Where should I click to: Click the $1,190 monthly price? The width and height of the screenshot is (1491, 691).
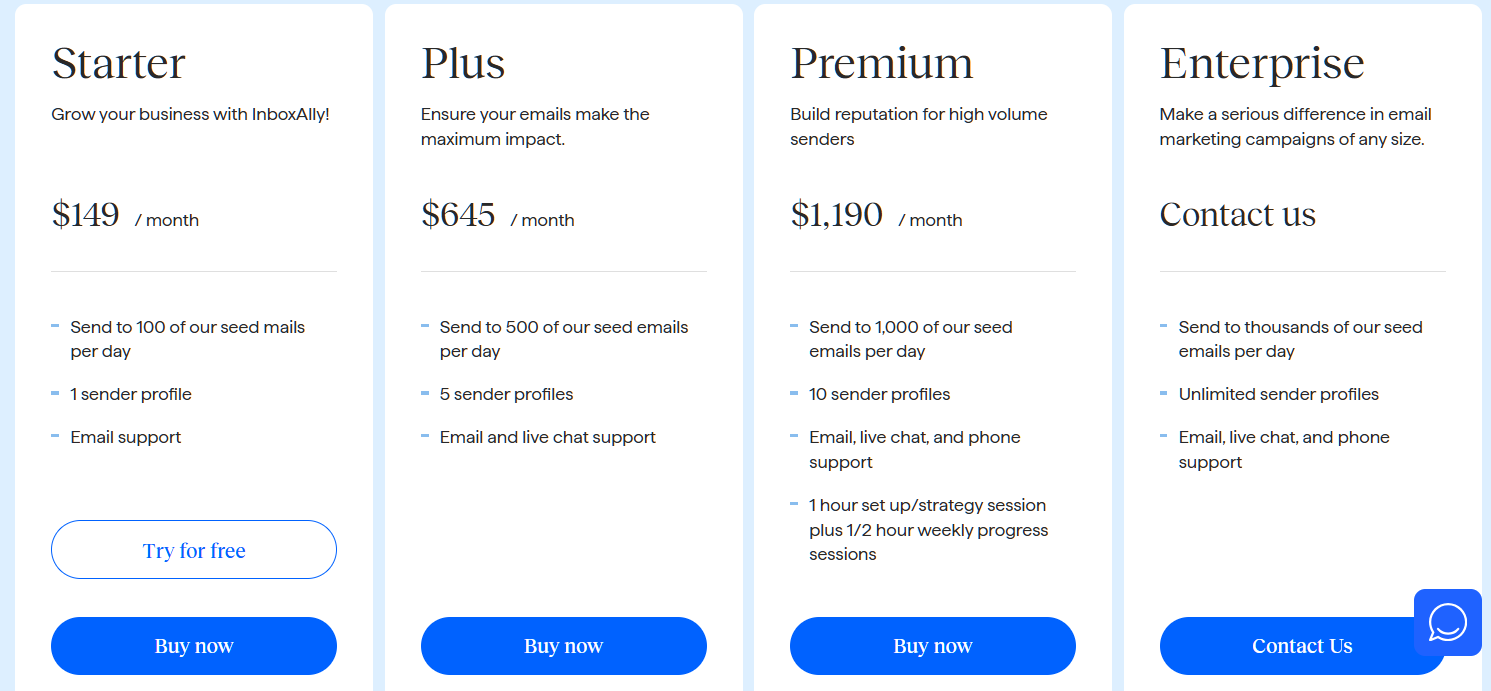tap(836, 215)
